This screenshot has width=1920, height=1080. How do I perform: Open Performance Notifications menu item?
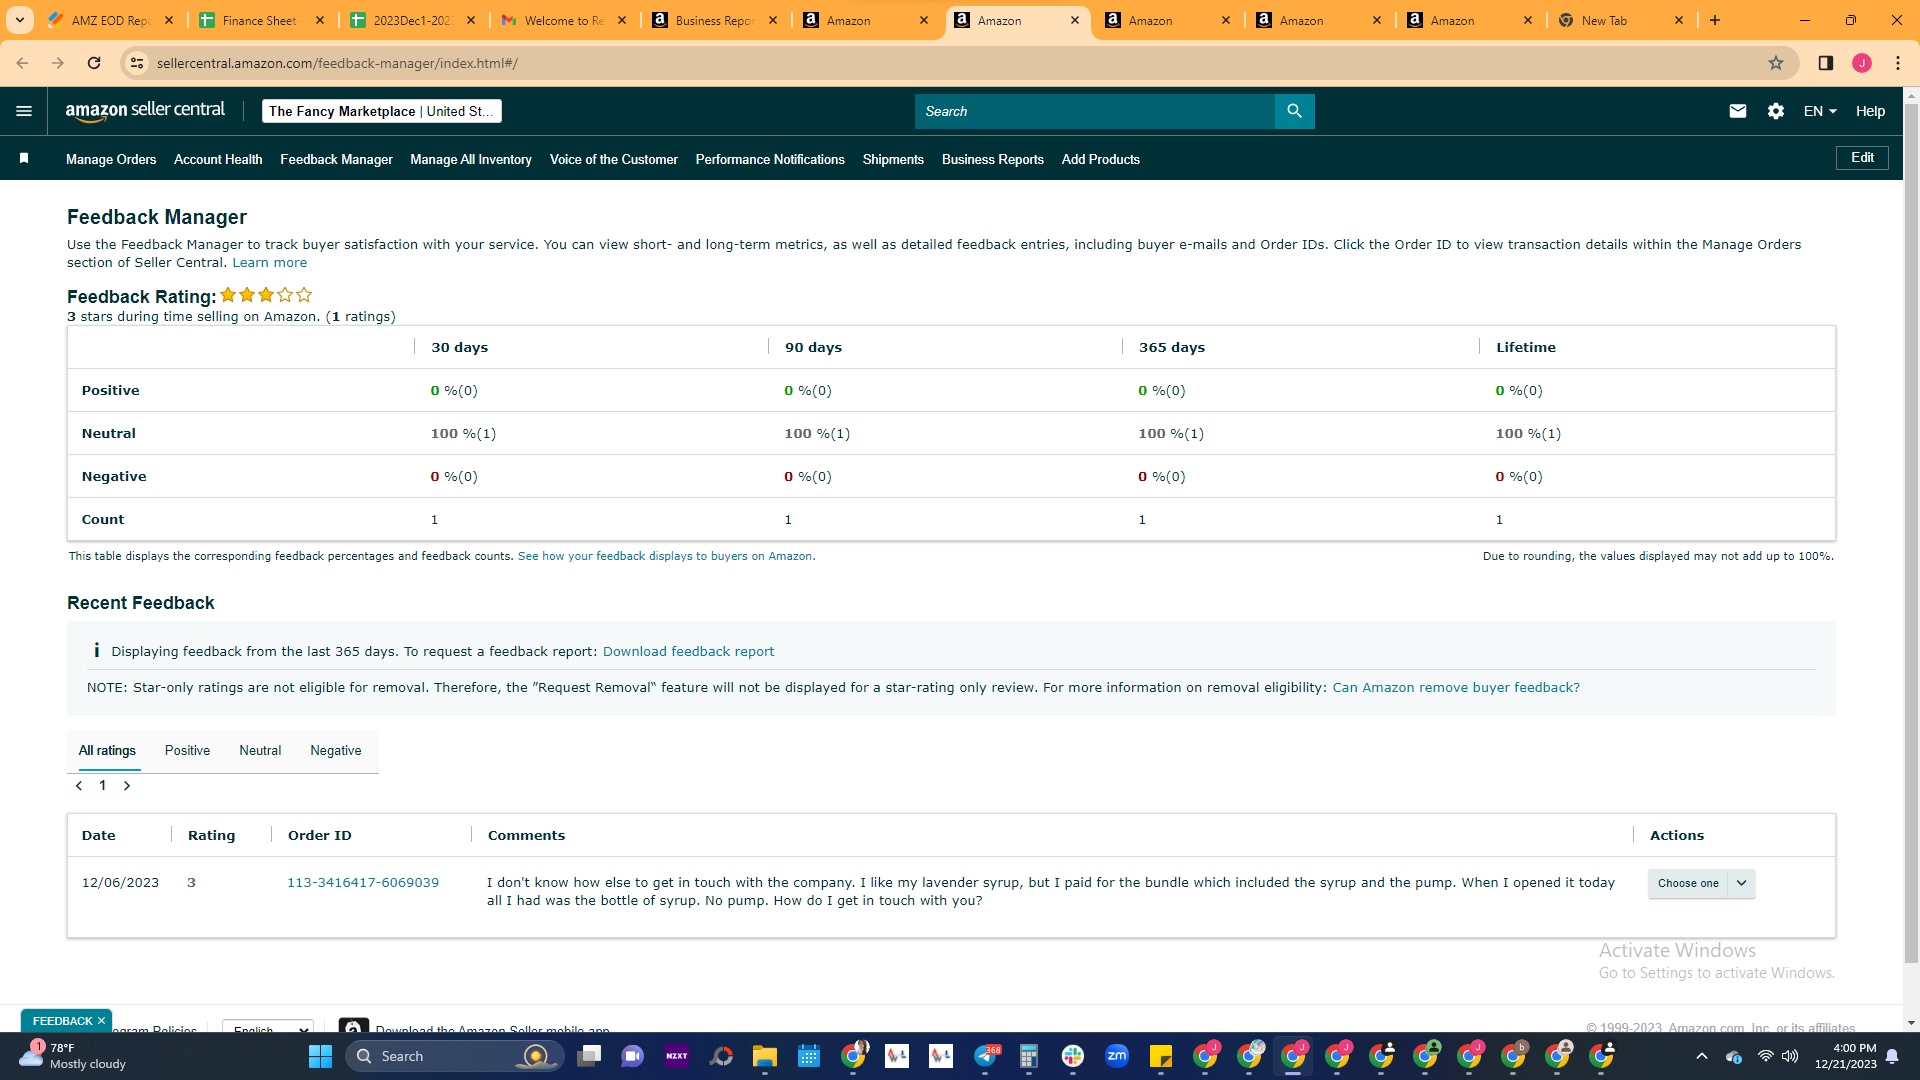tap(770, 159)
